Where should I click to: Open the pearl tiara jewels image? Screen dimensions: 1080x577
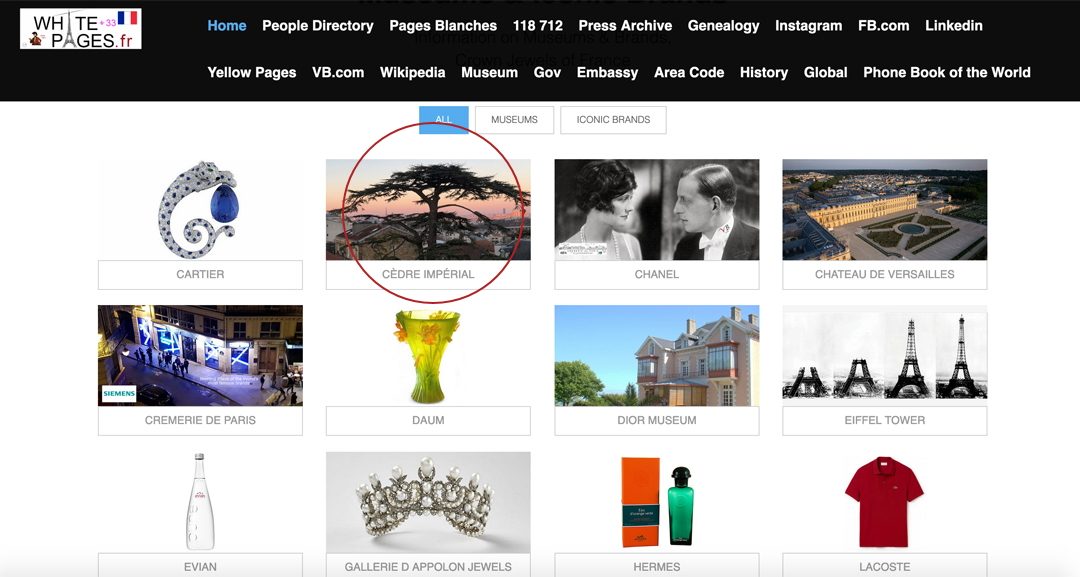(x=428, y=502)
